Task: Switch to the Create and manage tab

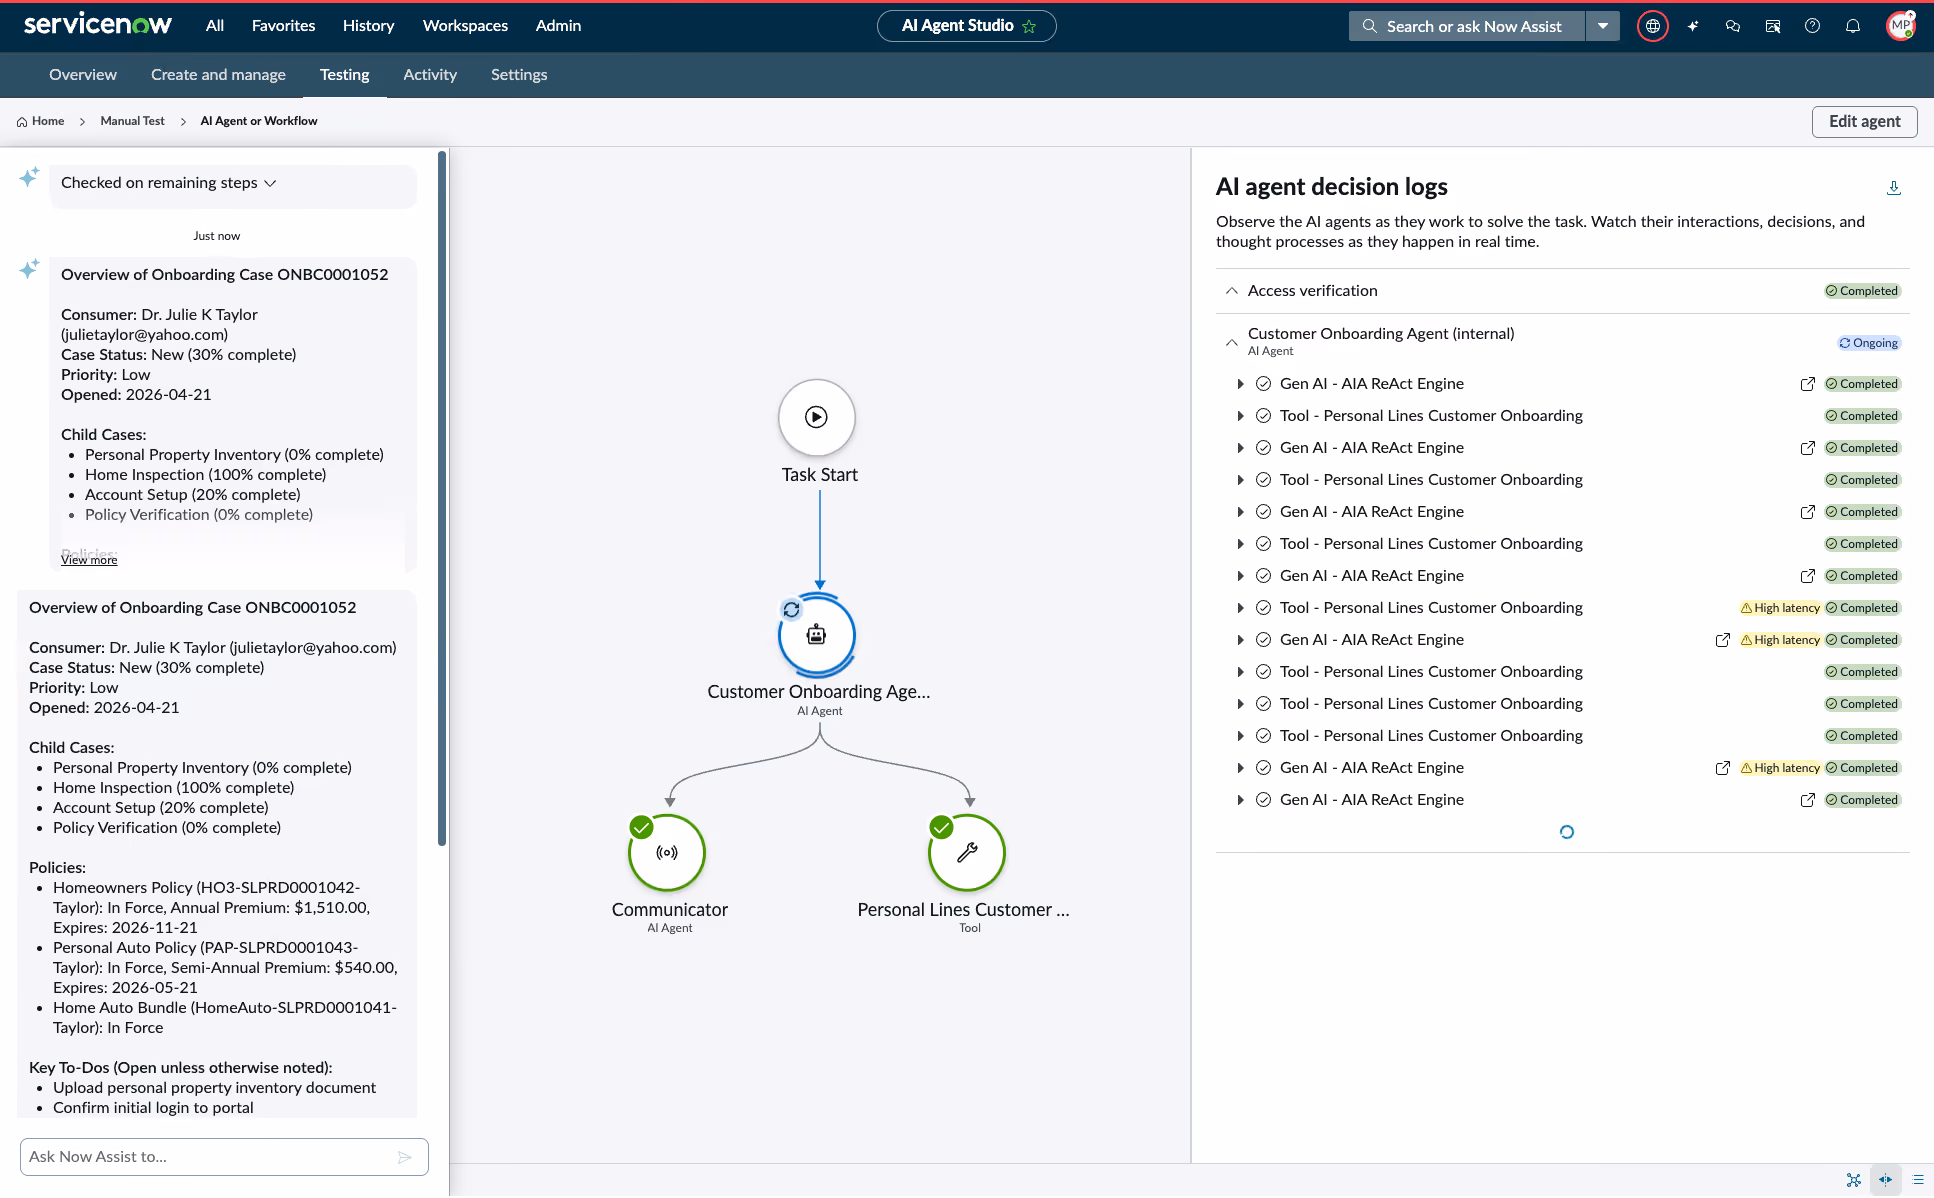Action: (218, 75)
